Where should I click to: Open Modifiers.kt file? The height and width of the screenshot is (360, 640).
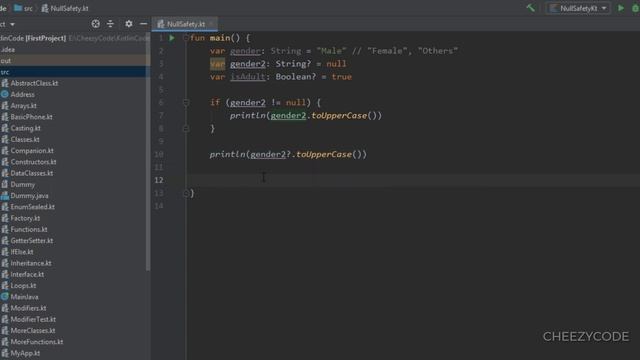point(28,308)
